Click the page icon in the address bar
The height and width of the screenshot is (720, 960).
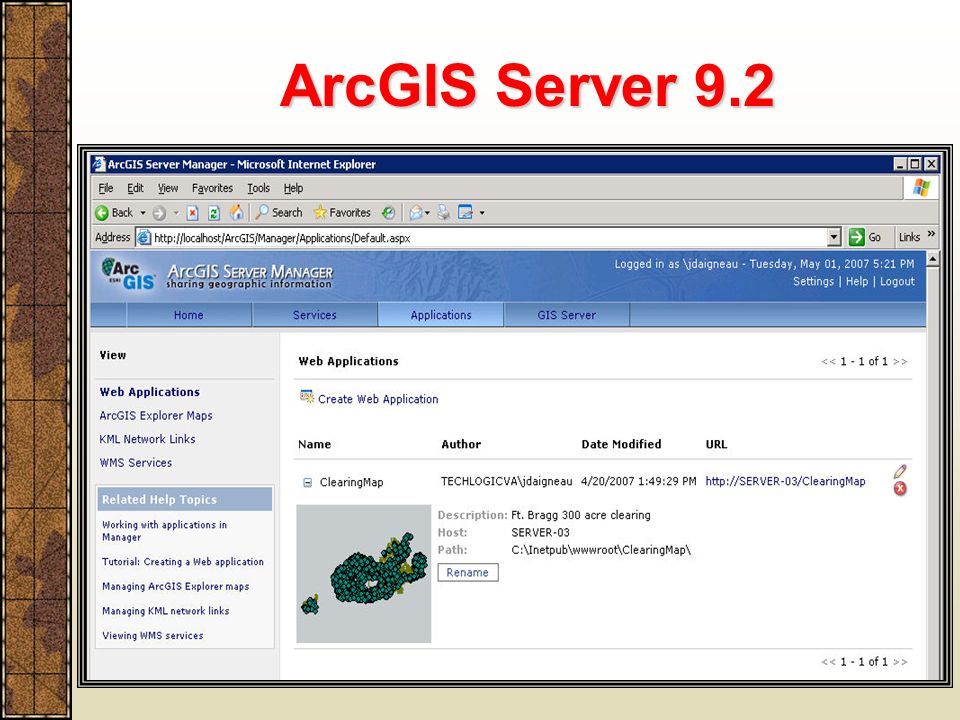(x=143, y=238)
